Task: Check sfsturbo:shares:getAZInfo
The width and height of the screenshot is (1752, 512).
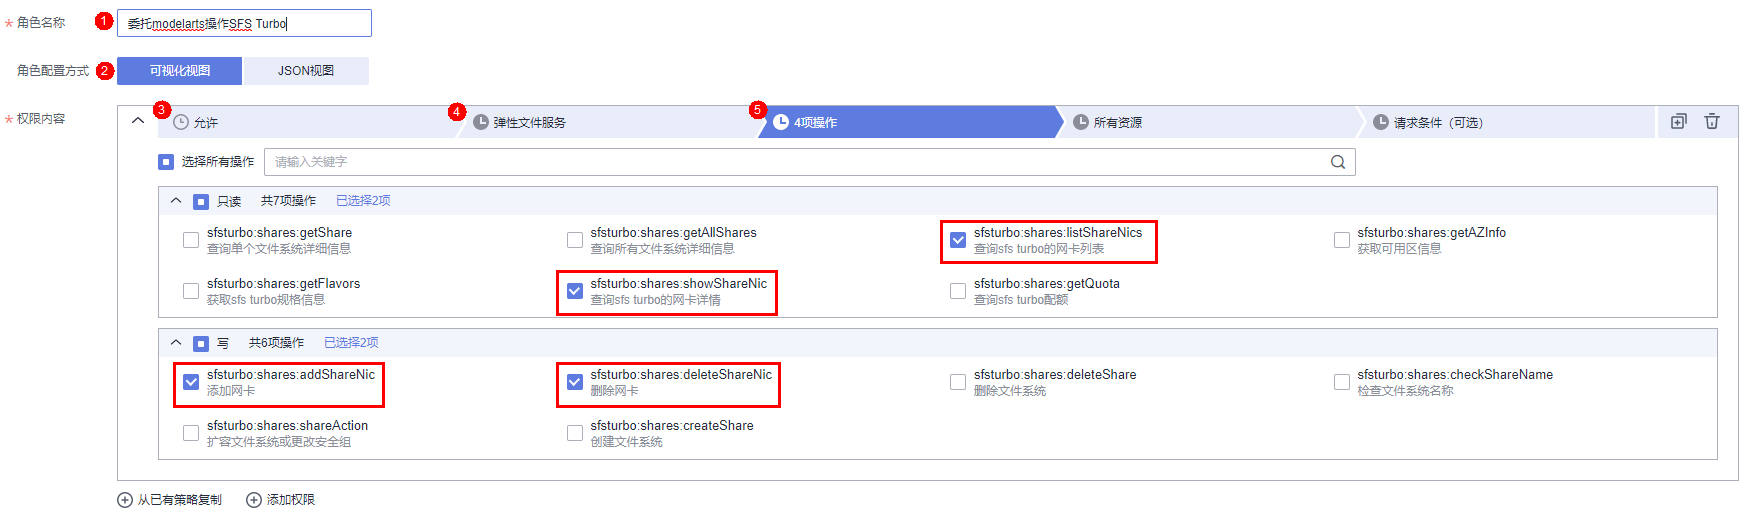Action: 1342,240
